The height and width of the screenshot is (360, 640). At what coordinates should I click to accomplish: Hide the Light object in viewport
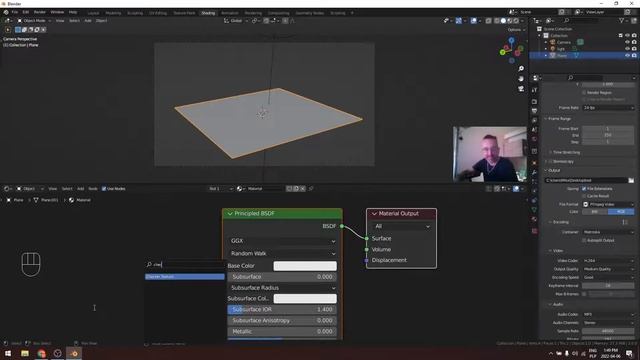pos(627,49)
